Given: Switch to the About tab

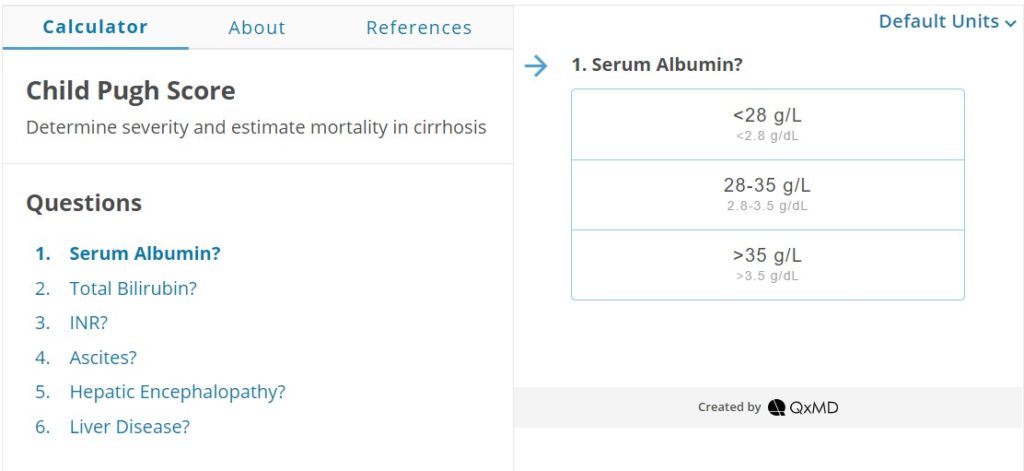Looking at the screenshot, I should (x=257, y=27).
